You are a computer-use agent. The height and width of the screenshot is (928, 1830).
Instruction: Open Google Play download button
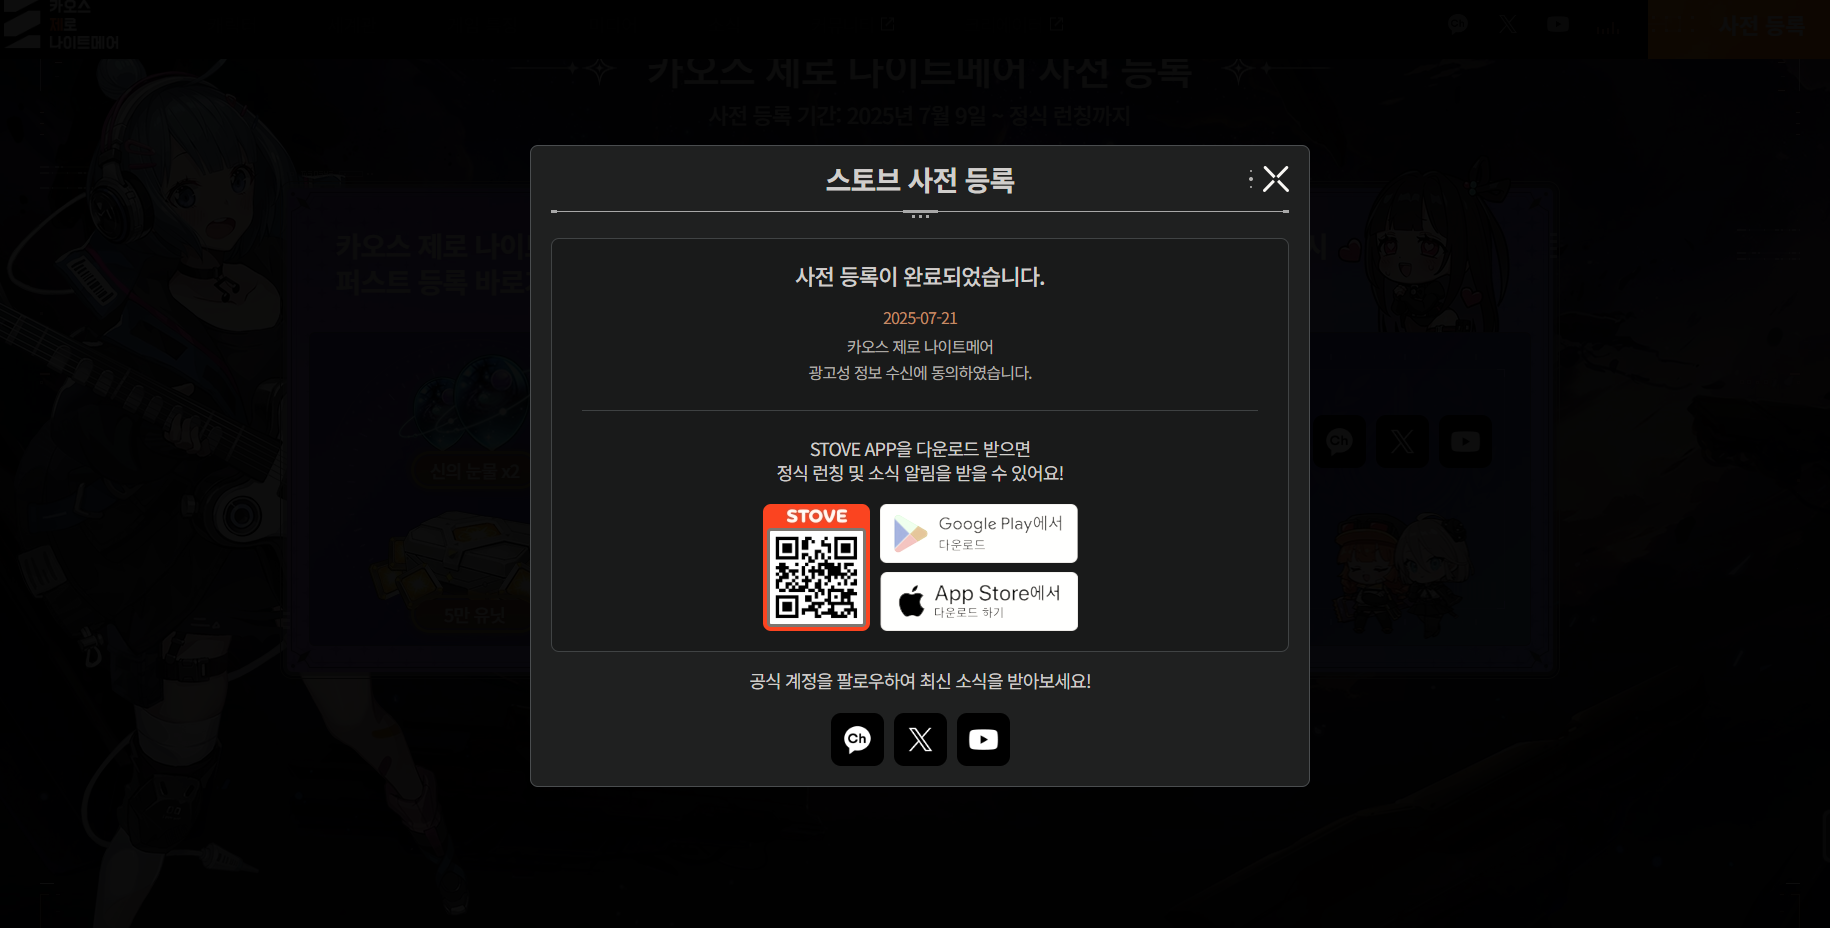tap(979, 534)
